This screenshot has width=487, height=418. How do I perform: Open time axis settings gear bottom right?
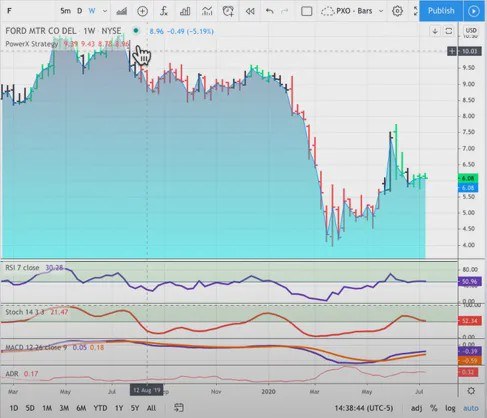point(471,391)
